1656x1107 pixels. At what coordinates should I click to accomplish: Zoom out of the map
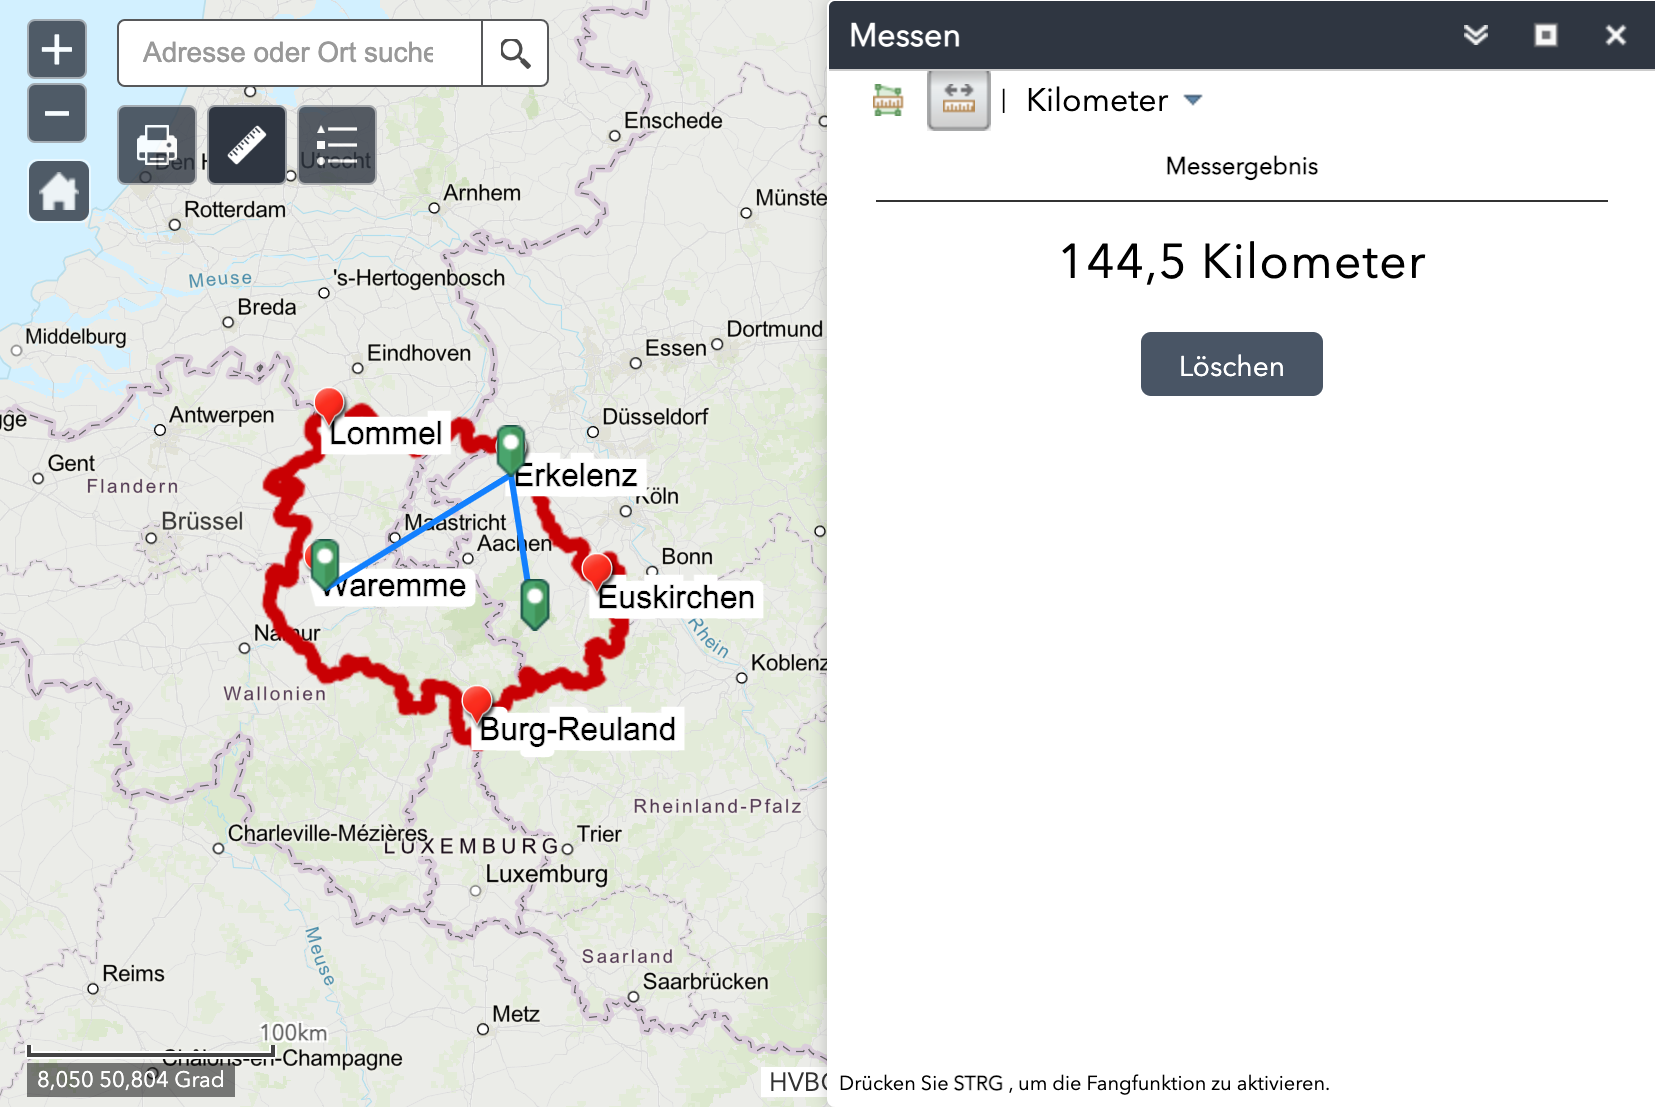pyautogui.click(x=57, y=113)
